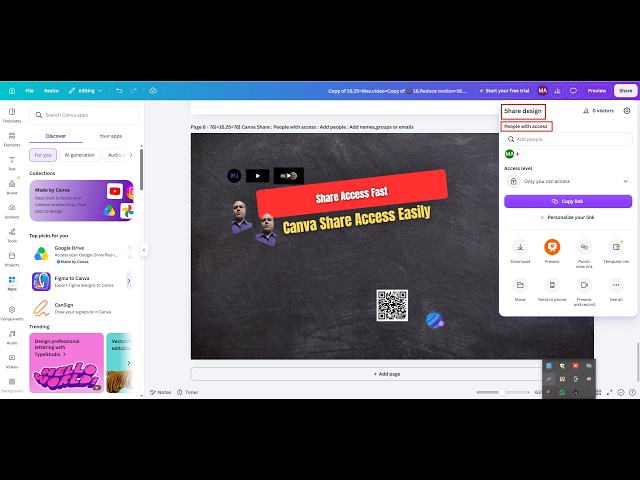
Task: Click the Preview button
Action: [x=597, y=91]
